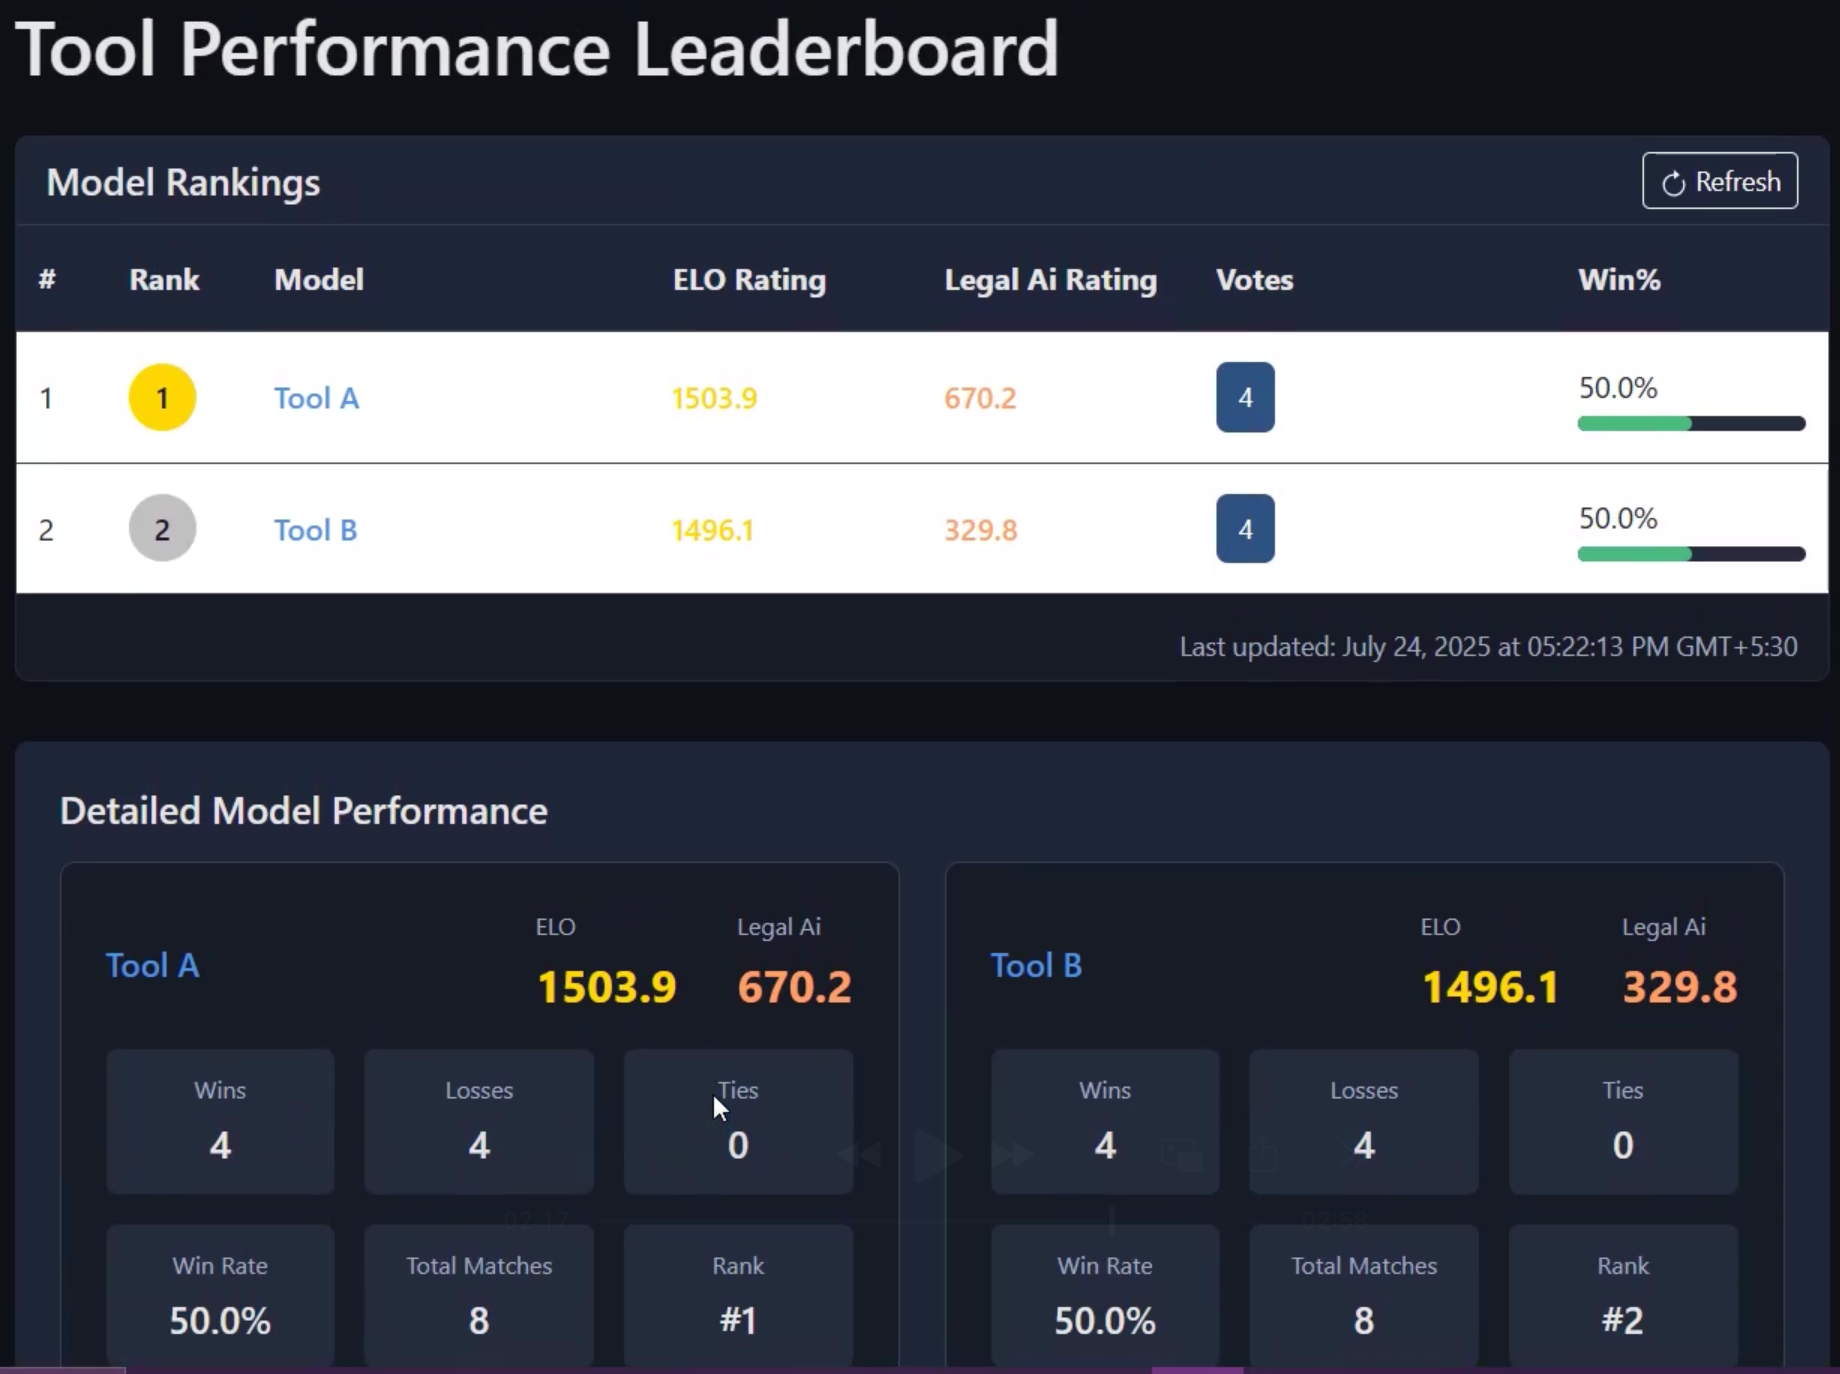Screen dimensions: 1840x1374
Task: Click Total Matches tile in Tool B card
Action: (1364, 1296)
